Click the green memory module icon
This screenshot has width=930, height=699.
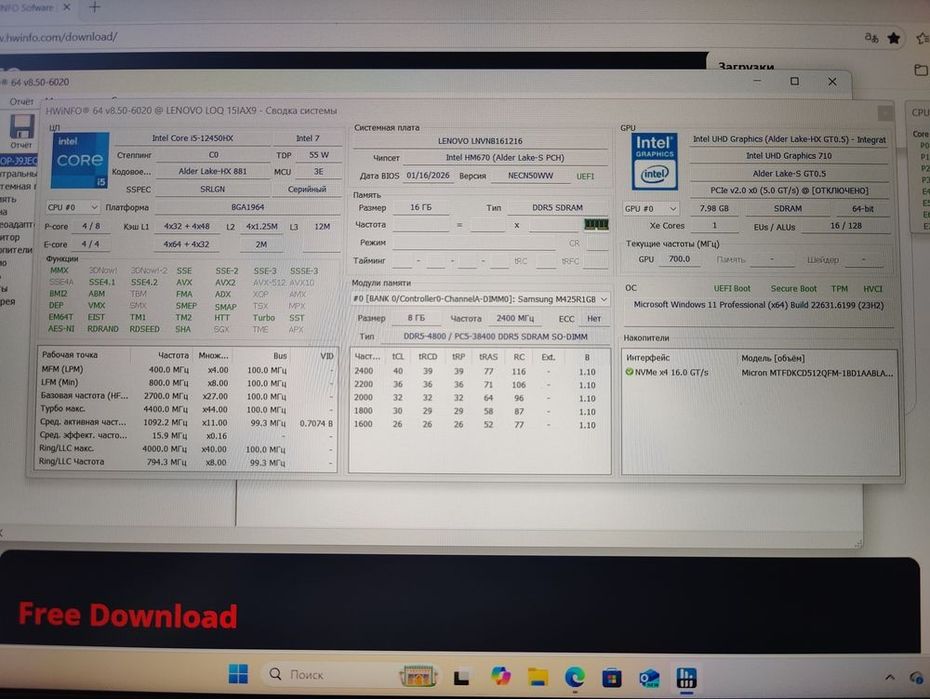pos(596,224)
